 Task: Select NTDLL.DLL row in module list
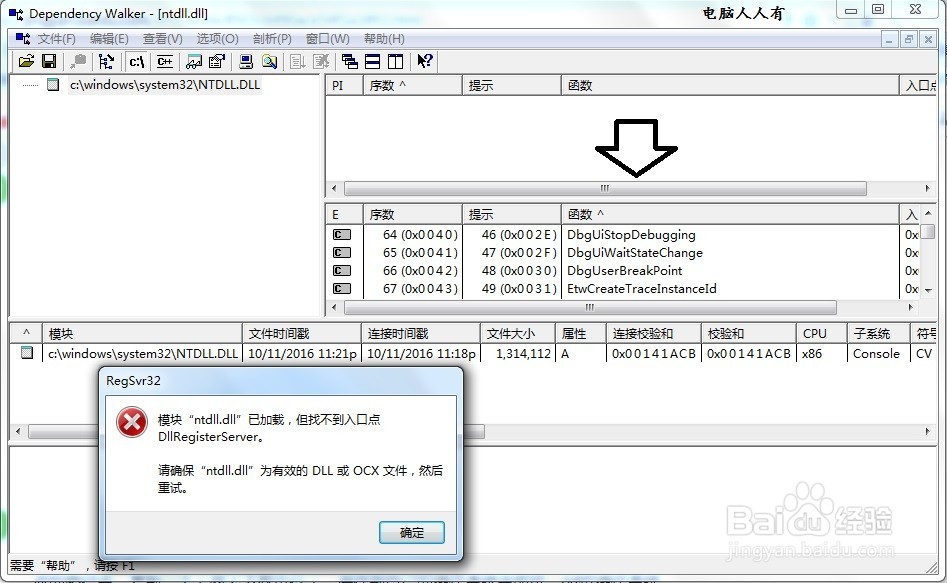(473, 353)
